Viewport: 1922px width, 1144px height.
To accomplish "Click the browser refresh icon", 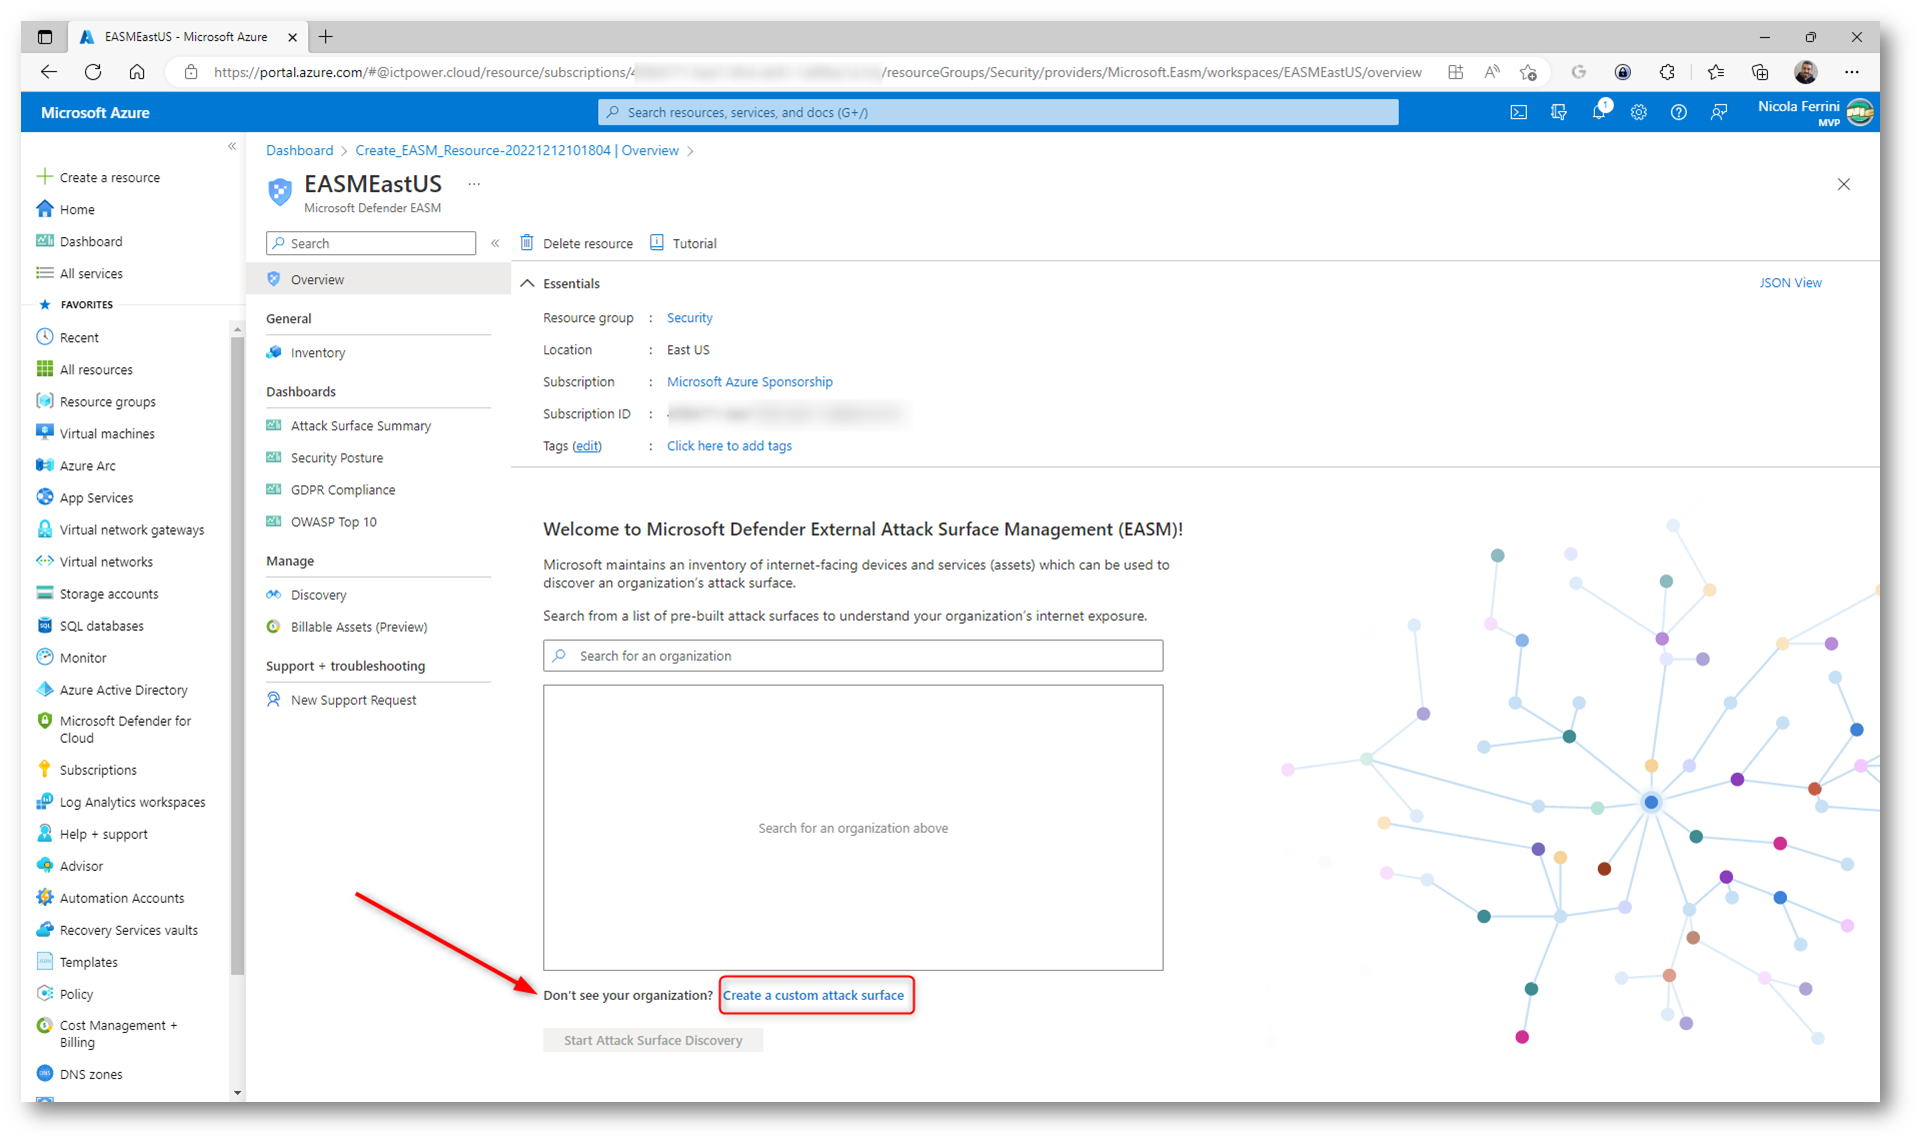I will click(93, 72).
